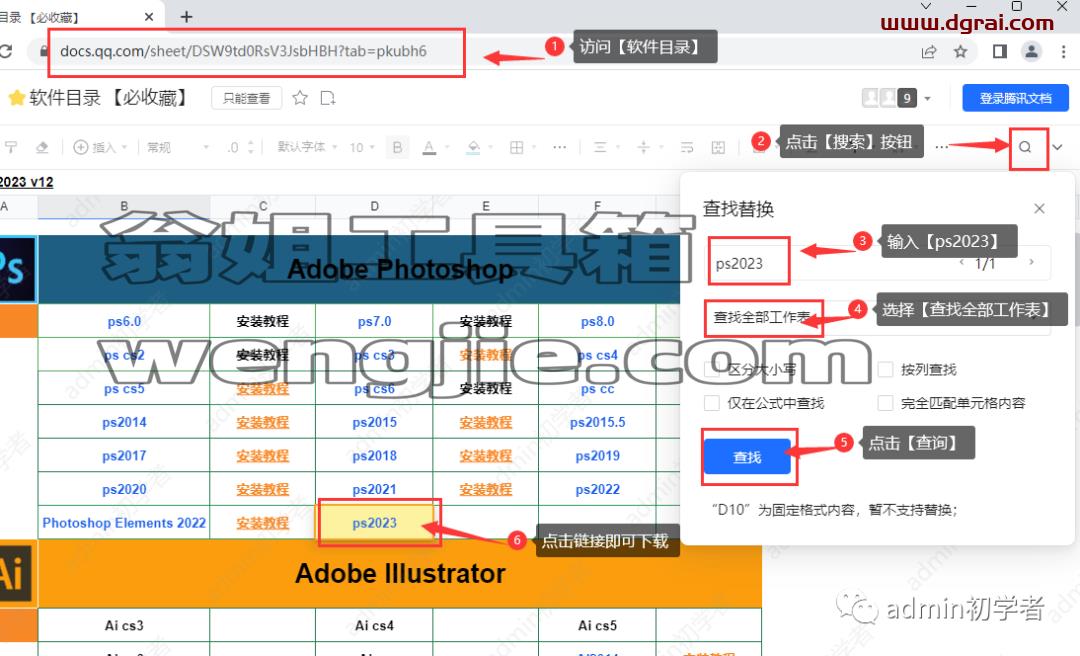1080x656 pixels.
Task: Select column E header
Action: pyautogui.click(x=486, y=206)
